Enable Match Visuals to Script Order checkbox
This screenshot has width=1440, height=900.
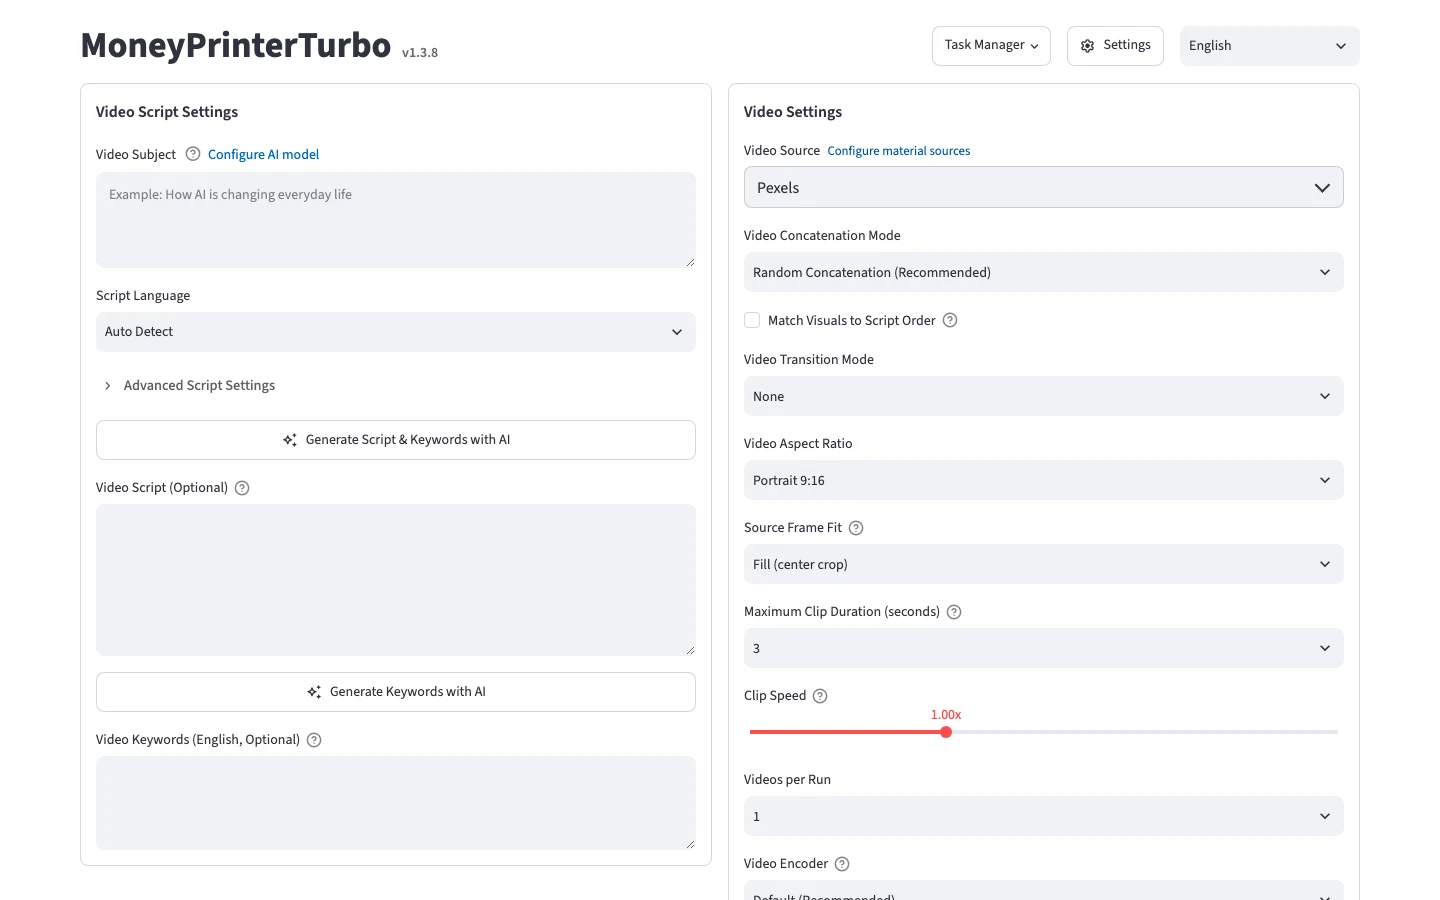tap(752, 320)
